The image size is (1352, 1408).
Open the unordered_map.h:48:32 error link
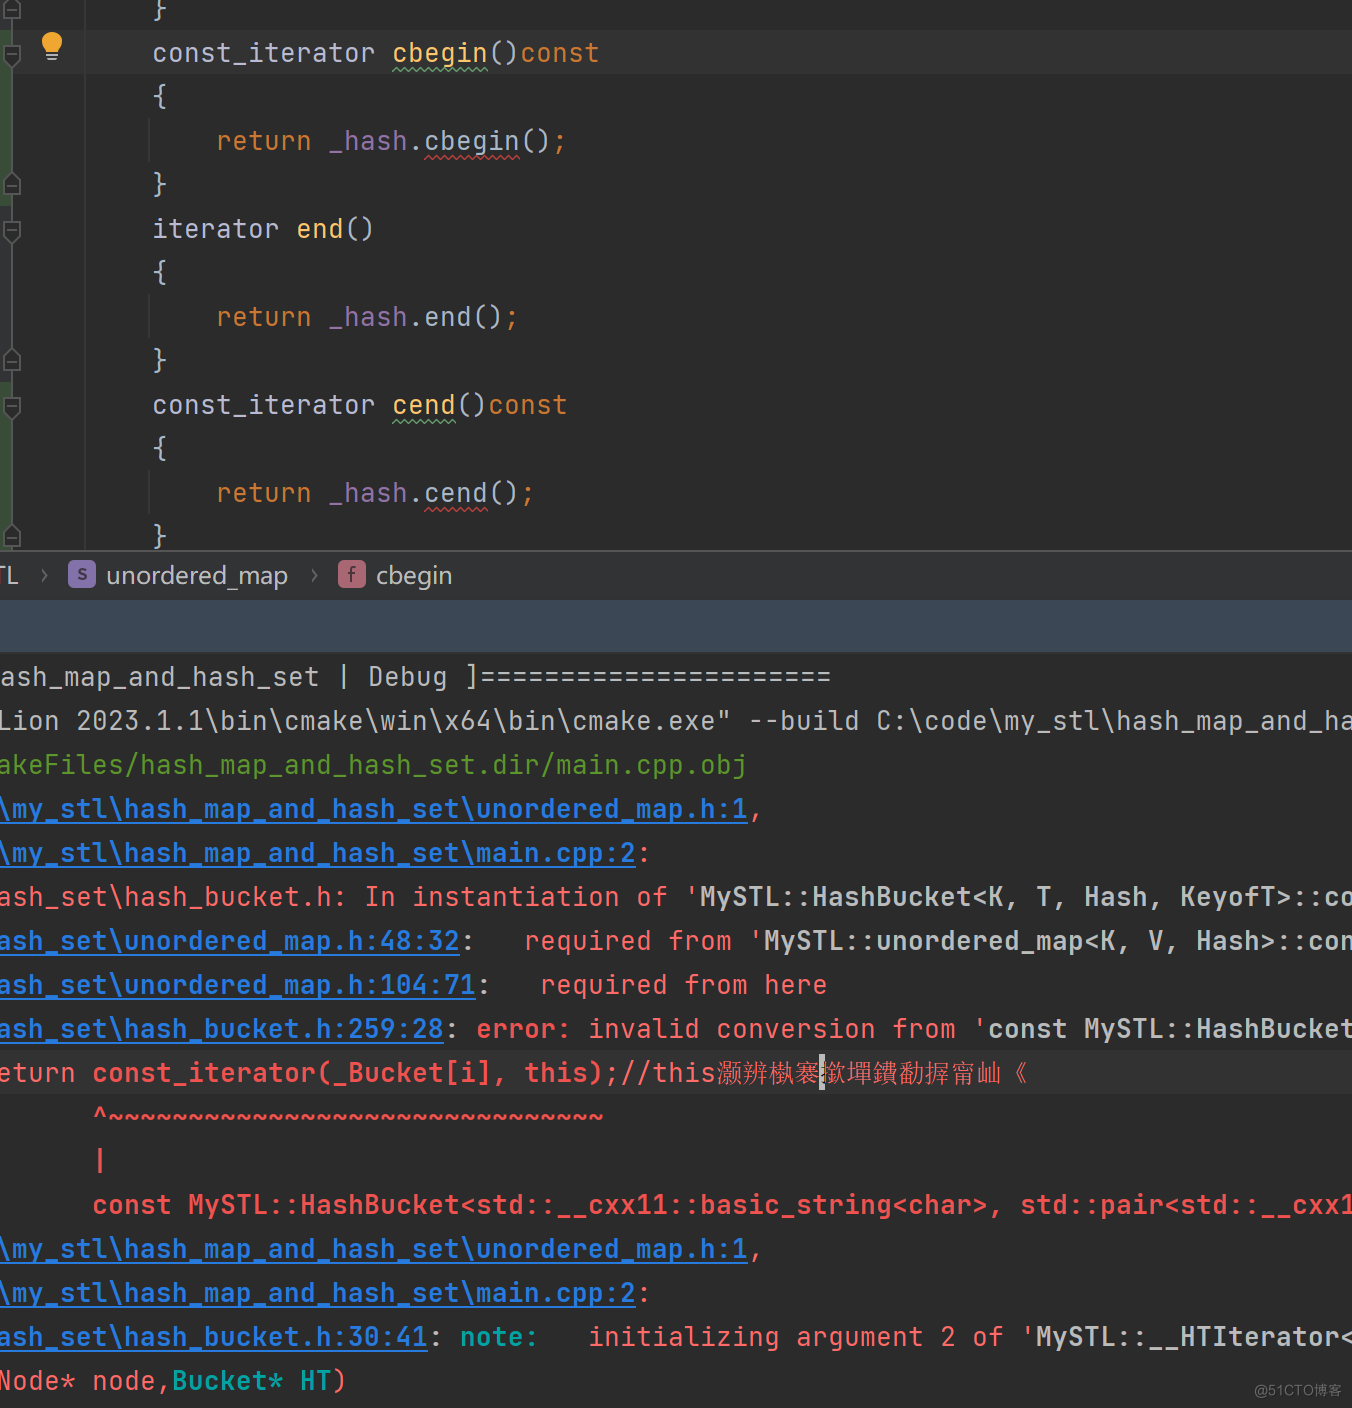click(x=230, y=941)
